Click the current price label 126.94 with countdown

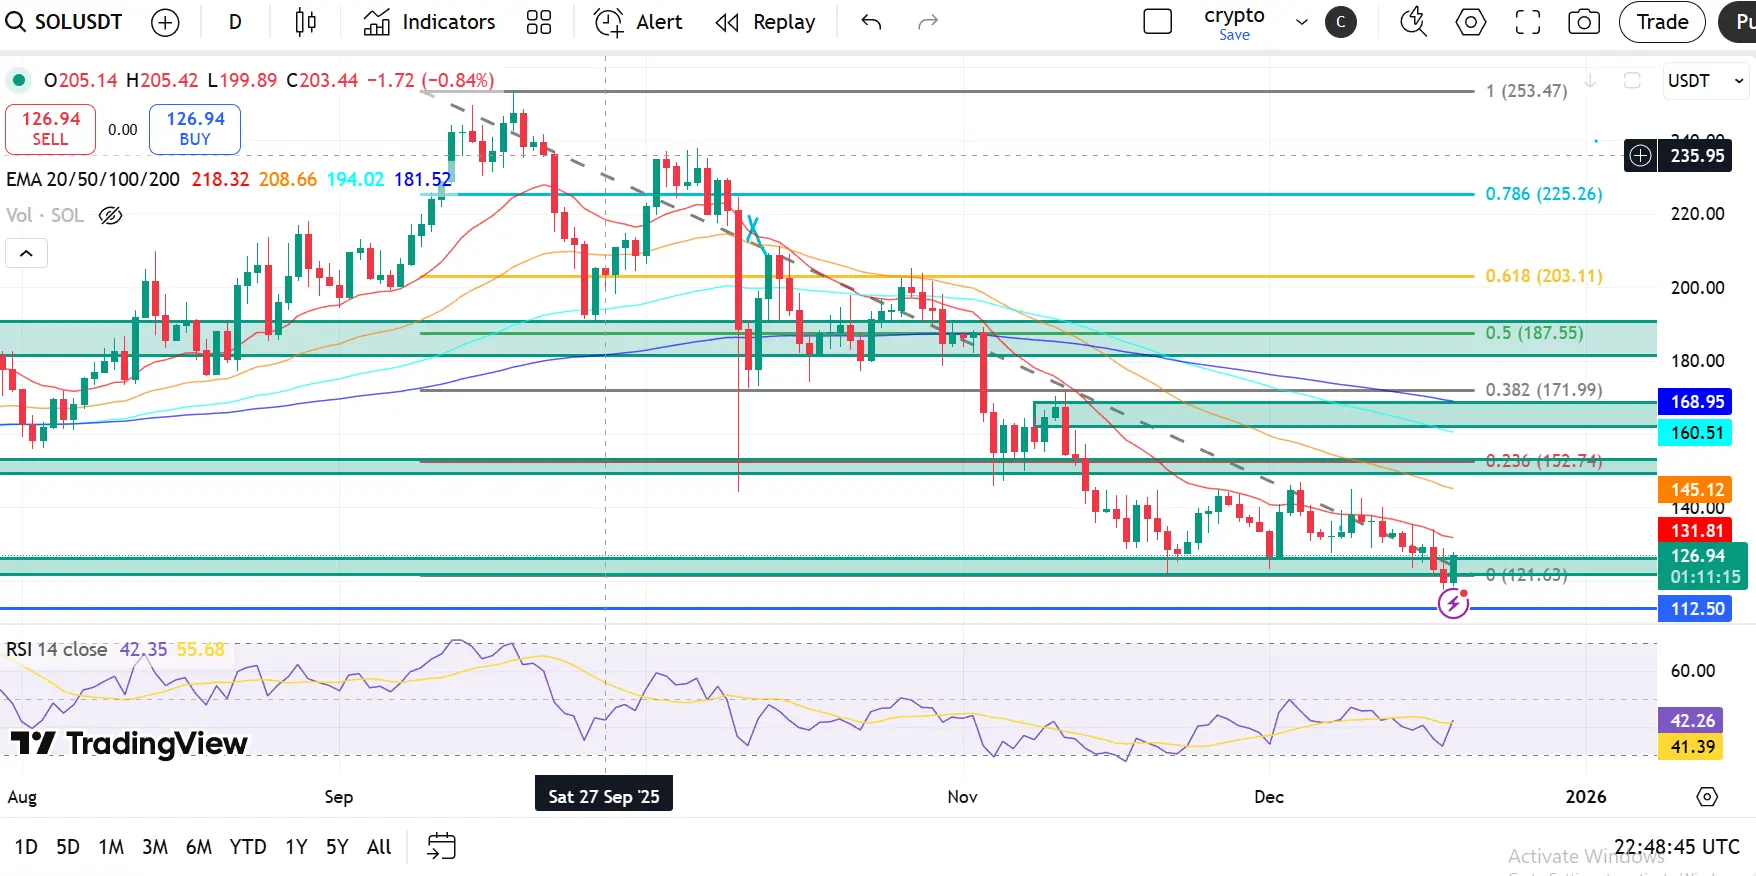coord(1703,566)
